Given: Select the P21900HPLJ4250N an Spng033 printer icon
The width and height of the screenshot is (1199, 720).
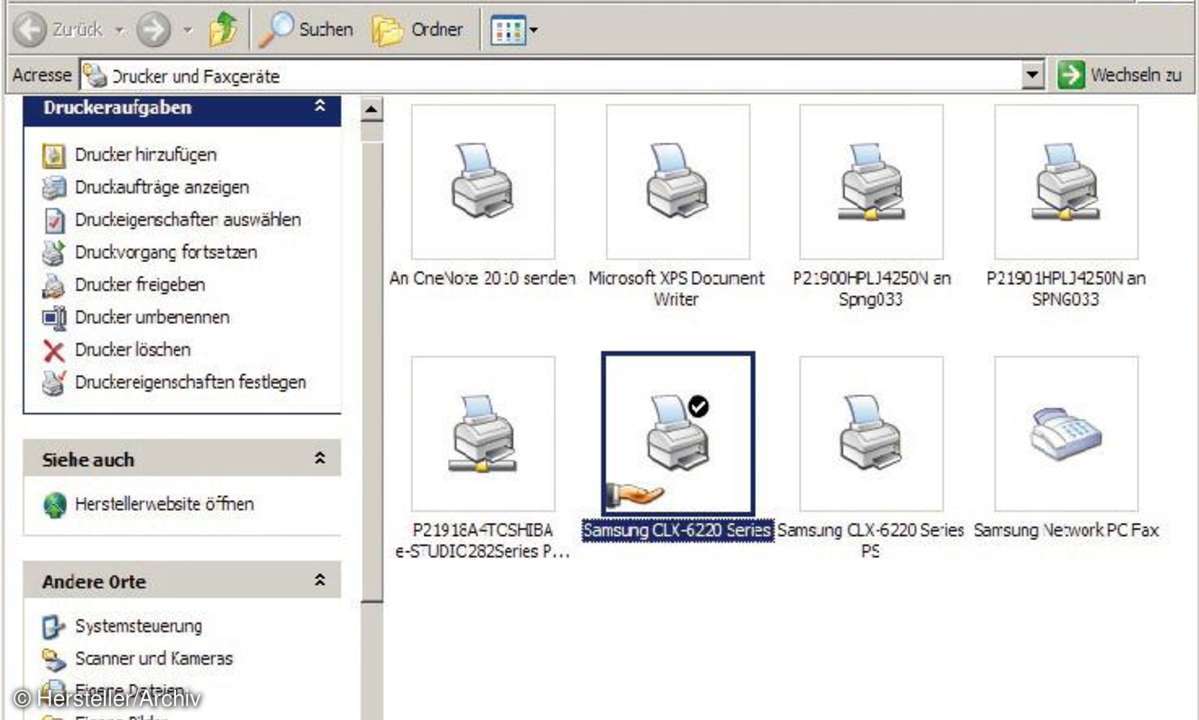Looking at the screenshot, I should click(x=871, y=182).
